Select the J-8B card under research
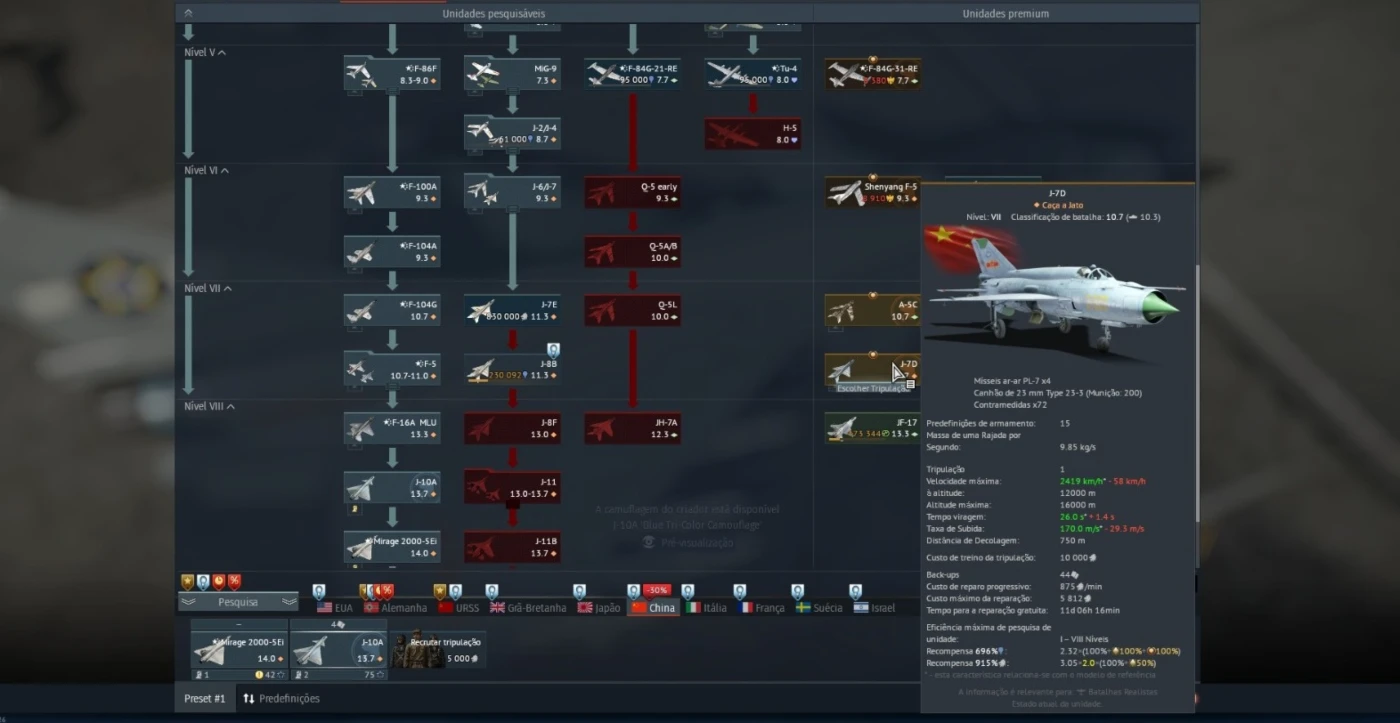The height and width of the screenshot is (723, 1400). pos(512,369)
